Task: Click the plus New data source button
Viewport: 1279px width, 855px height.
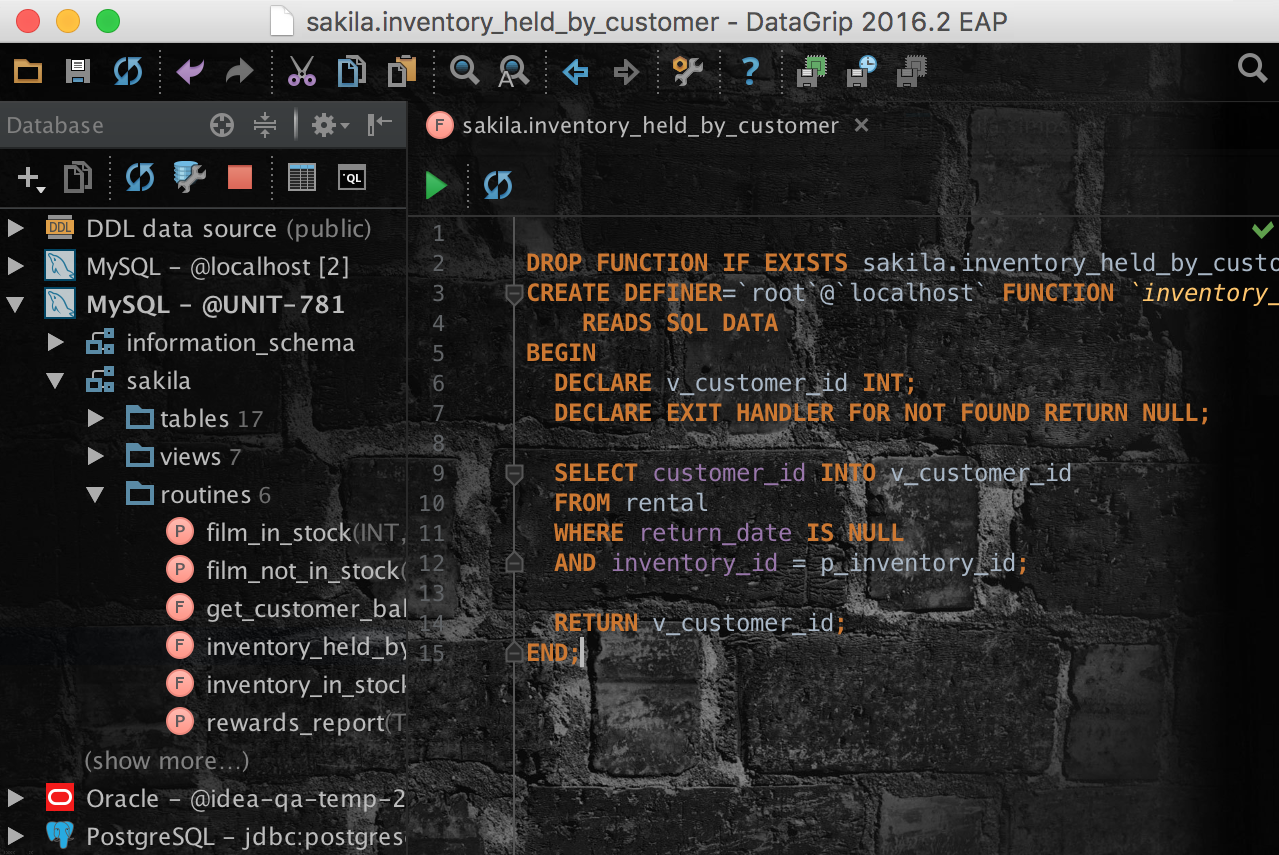Action: click(31, 178)
